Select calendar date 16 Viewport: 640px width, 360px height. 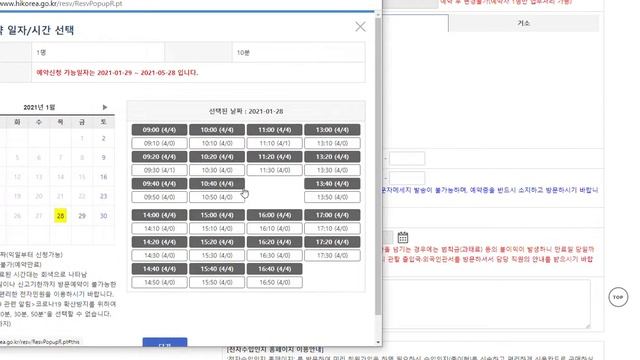pos(104,177)
